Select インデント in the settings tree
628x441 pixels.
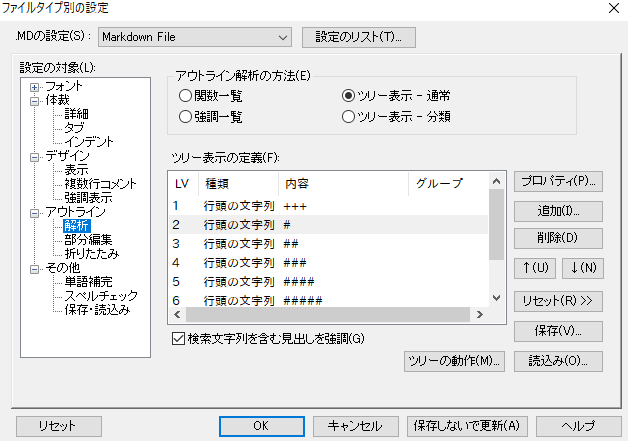coord(89,142)
